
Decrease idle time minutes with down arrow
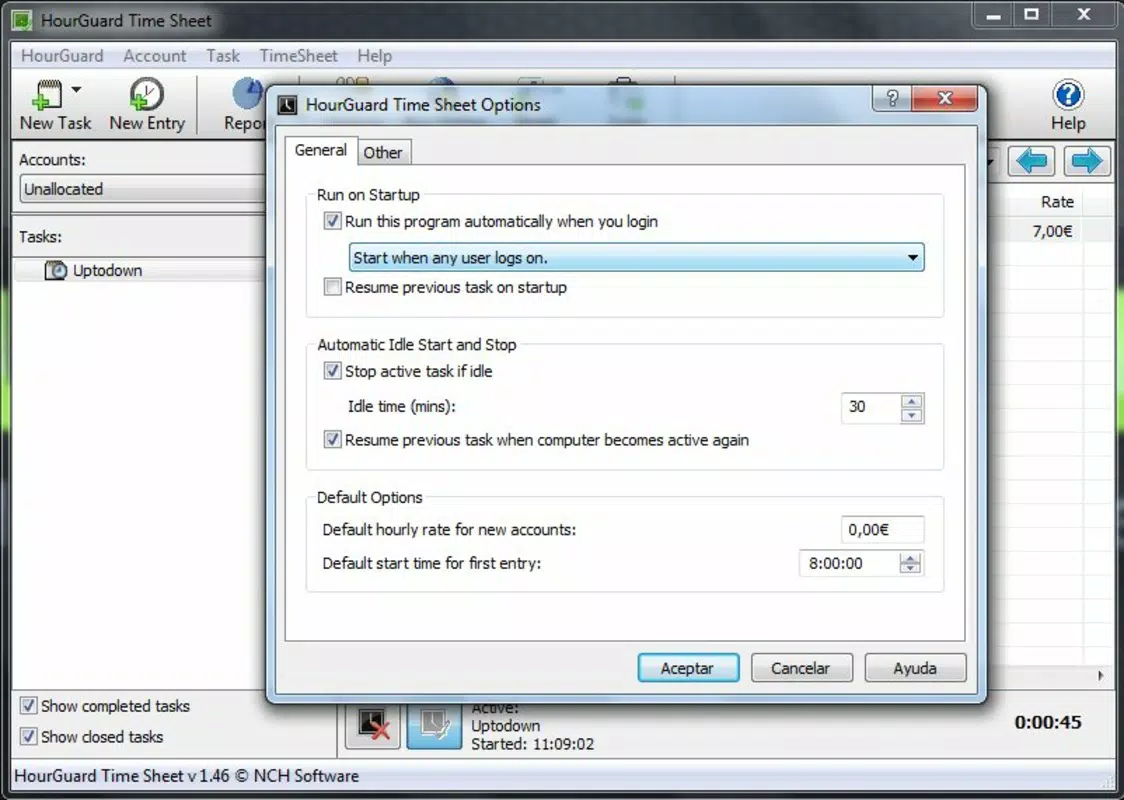pos(911,415)
